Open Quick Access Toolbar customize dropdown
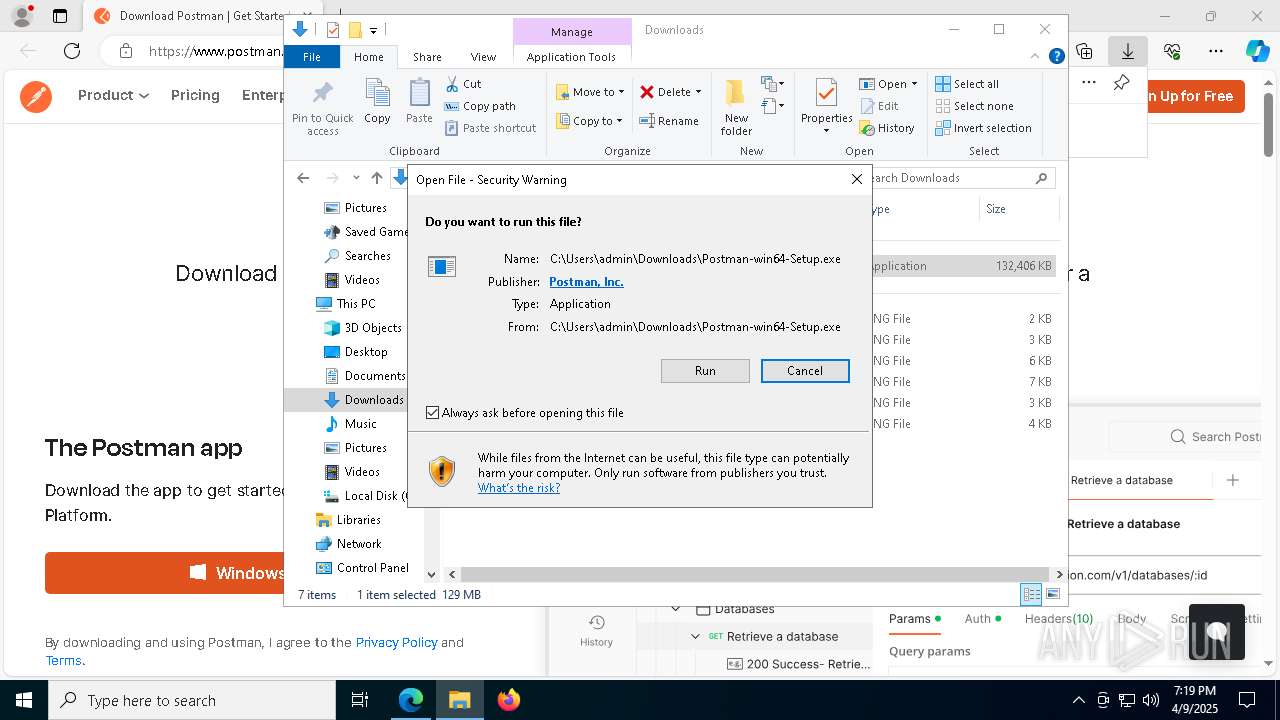1280x720 pixels. click(x=373, y=30)
